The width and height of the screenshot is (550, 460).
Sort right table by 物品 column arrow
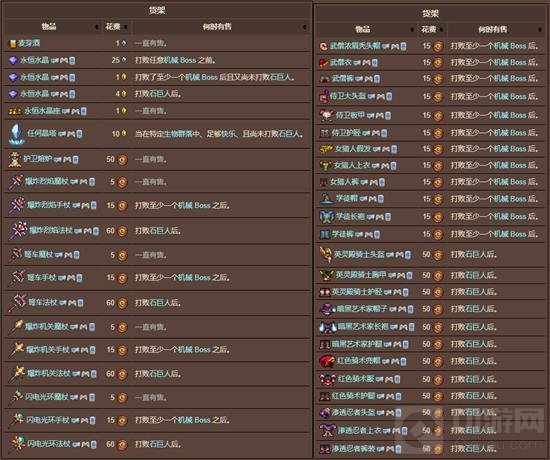tap(412, 30)
